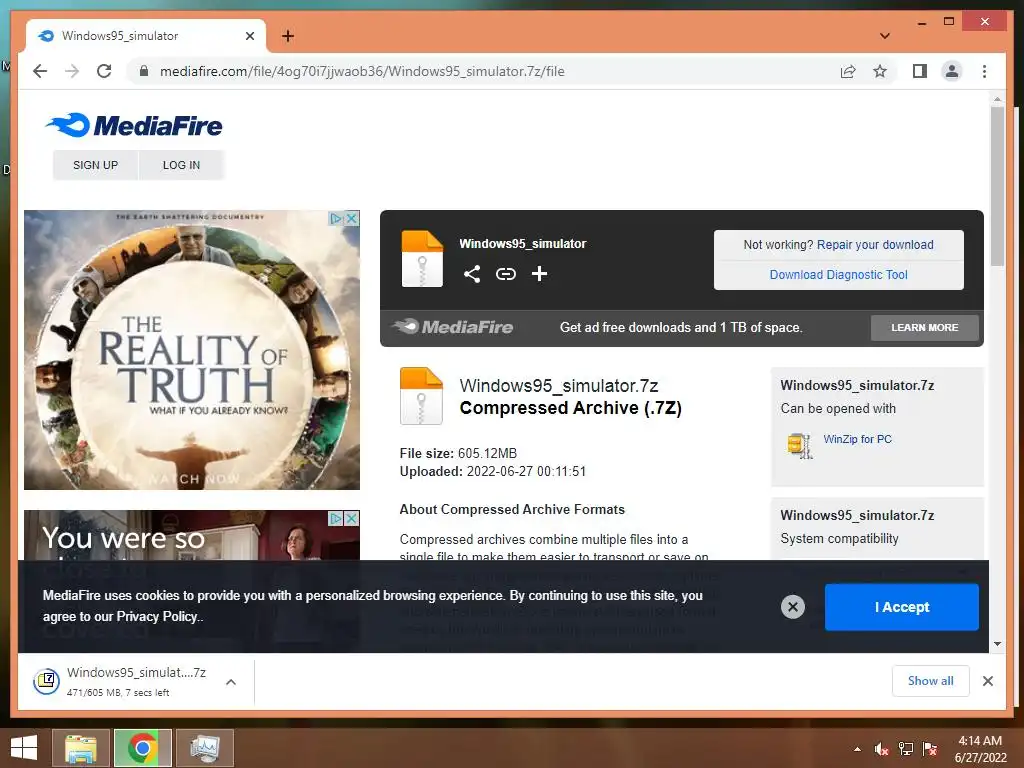View site info via the lock icon
This screenshot has height=768, width=1024.
tap(144, 71)
